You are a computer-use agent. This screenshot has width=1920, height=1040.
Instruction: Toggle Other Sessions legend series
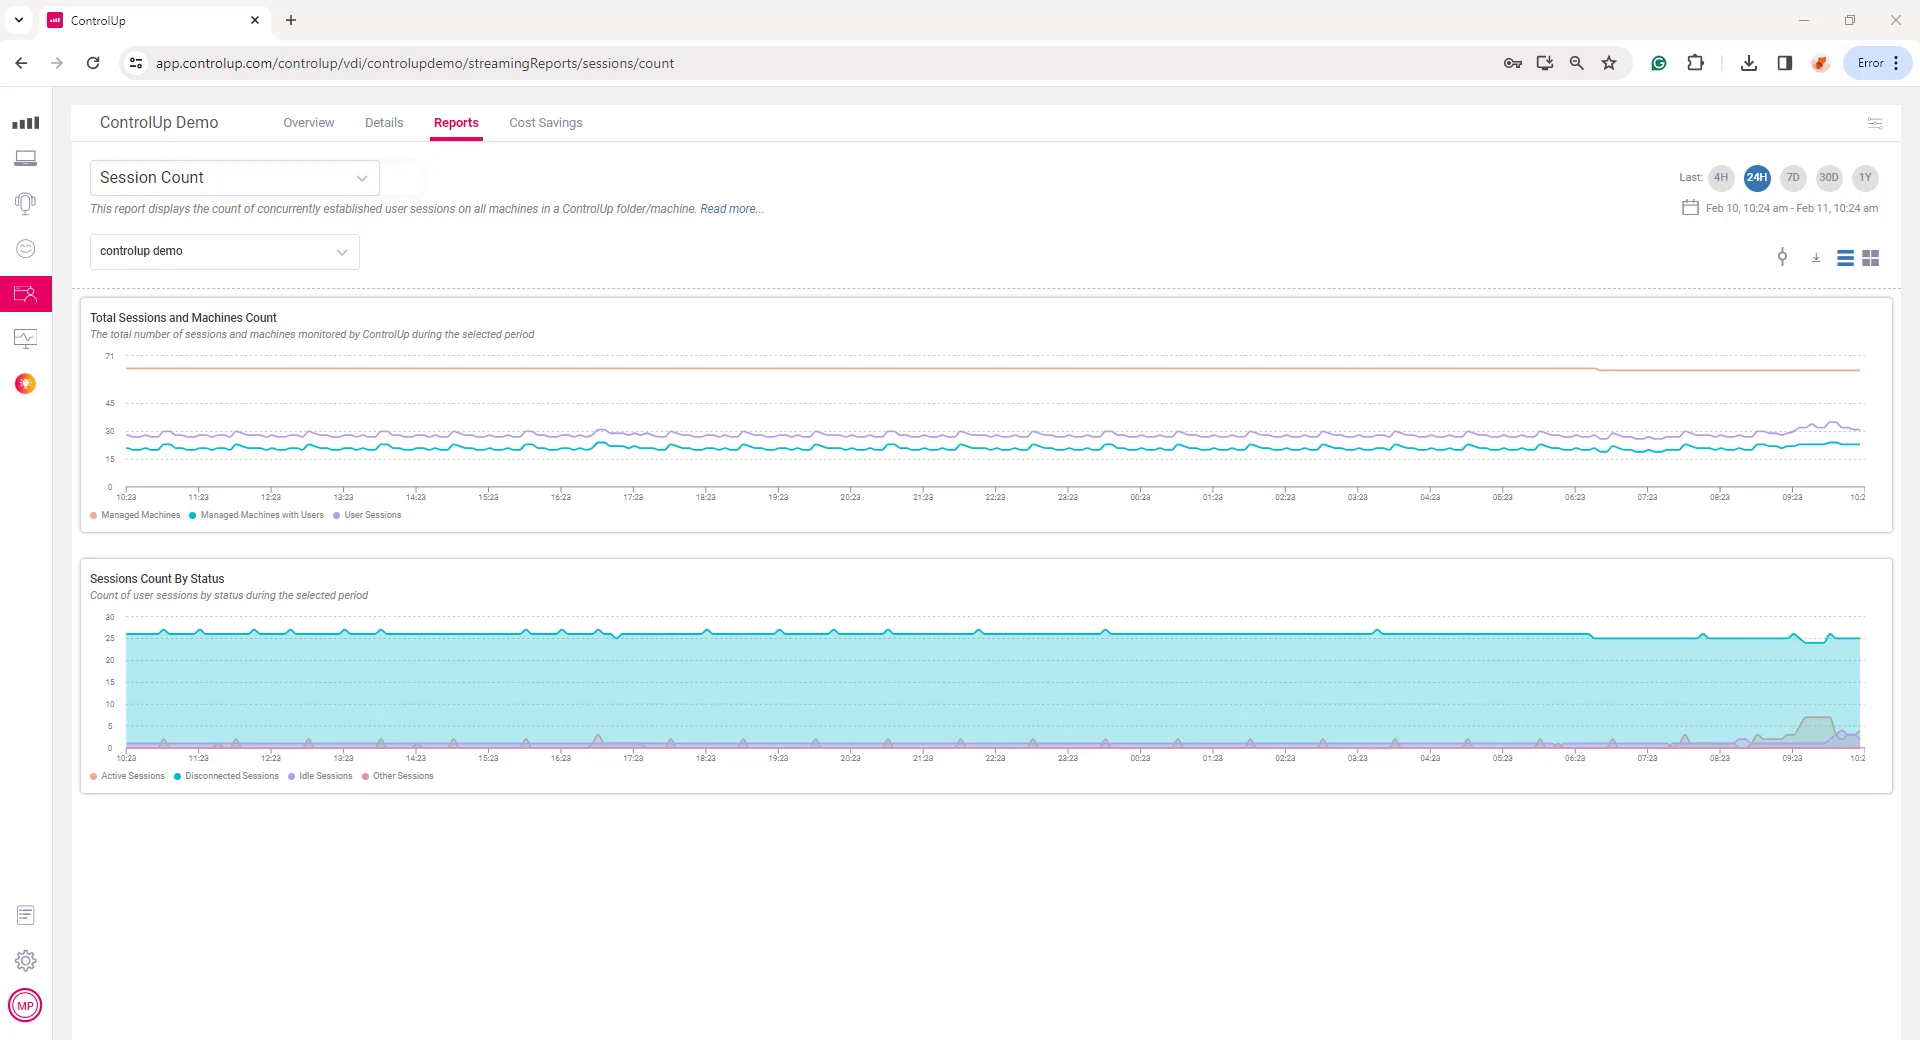pos(398,776)
